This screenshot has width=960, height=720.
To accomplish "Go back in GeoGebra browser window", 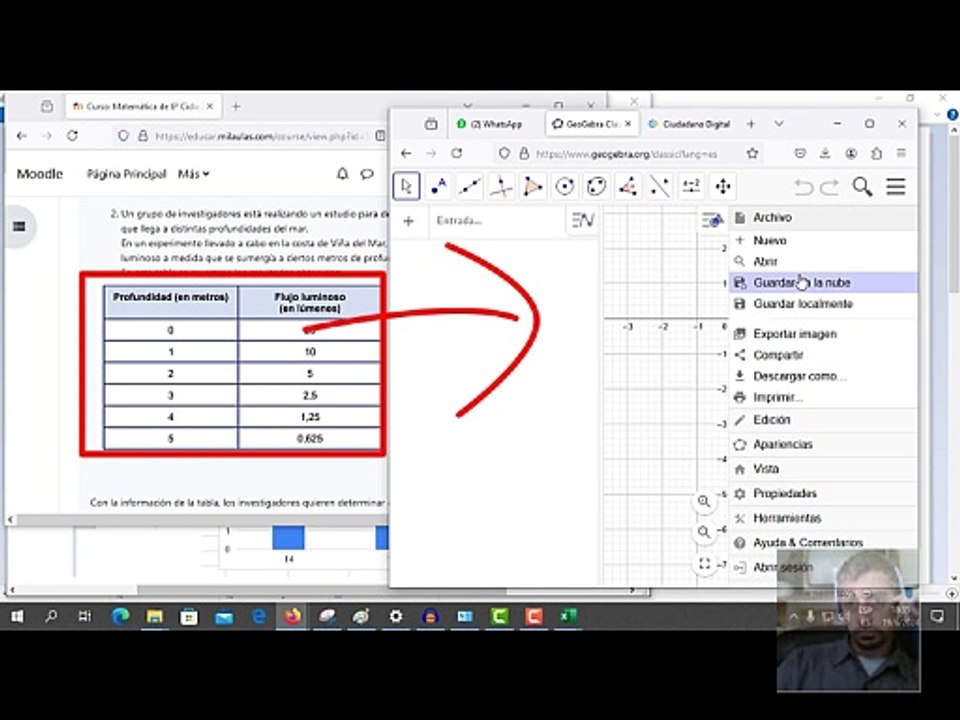I will pyautogui.click(x=406, y=154).
